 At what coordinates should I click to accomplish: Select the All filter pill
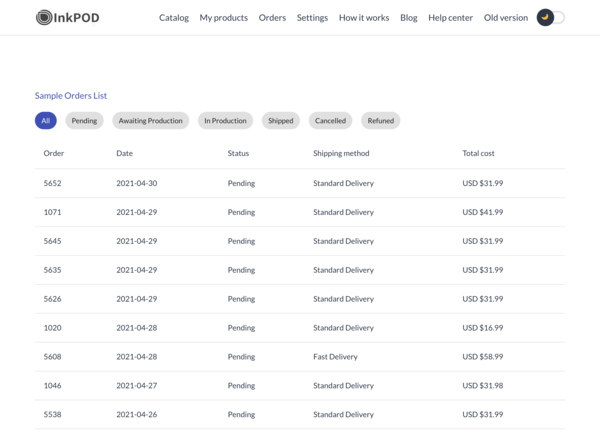[46, 120]
